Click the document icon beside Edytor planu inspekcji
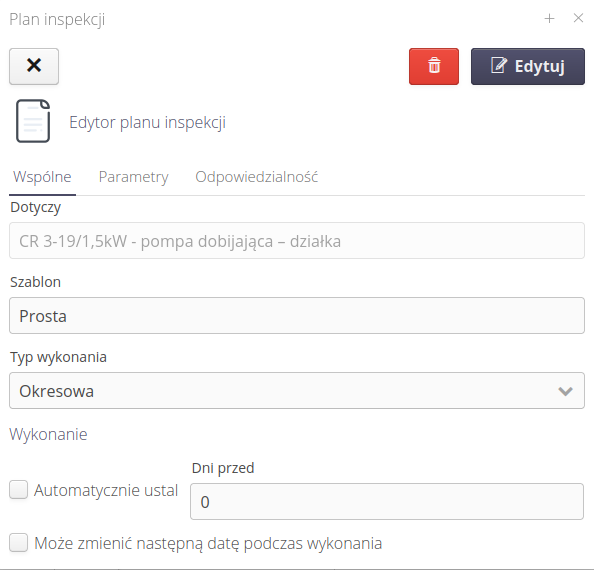 pyautogui.click(x=33, y=121)
